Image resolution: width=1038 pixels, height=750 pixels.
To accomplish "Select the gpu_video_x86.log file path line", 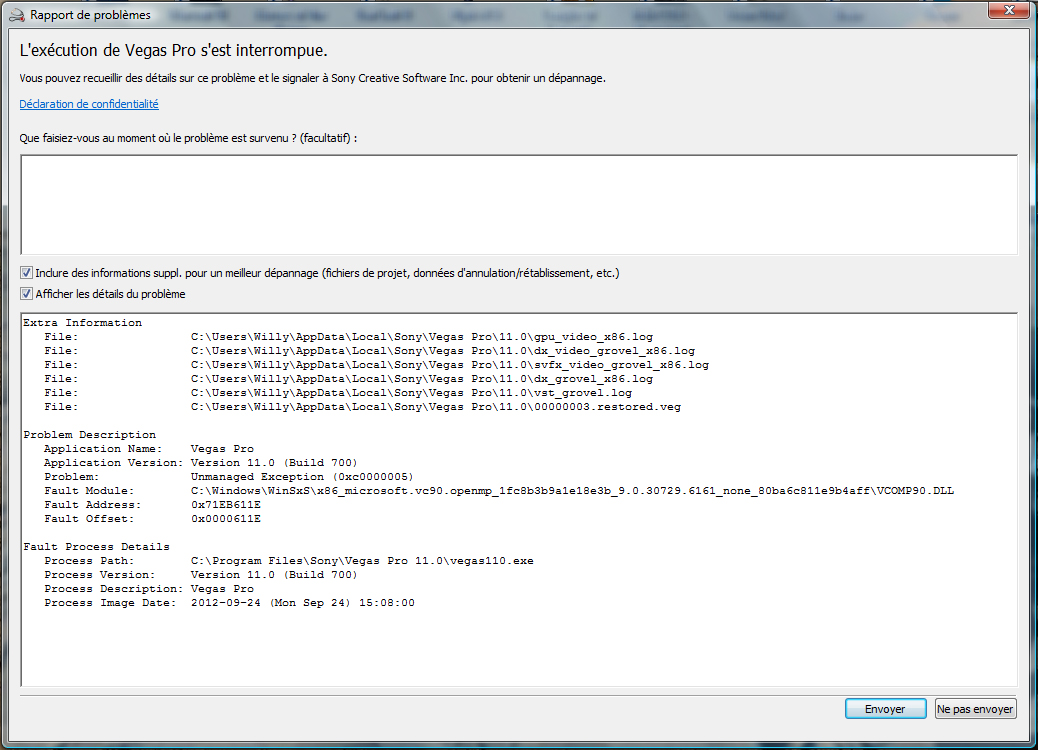I will 422,337.
